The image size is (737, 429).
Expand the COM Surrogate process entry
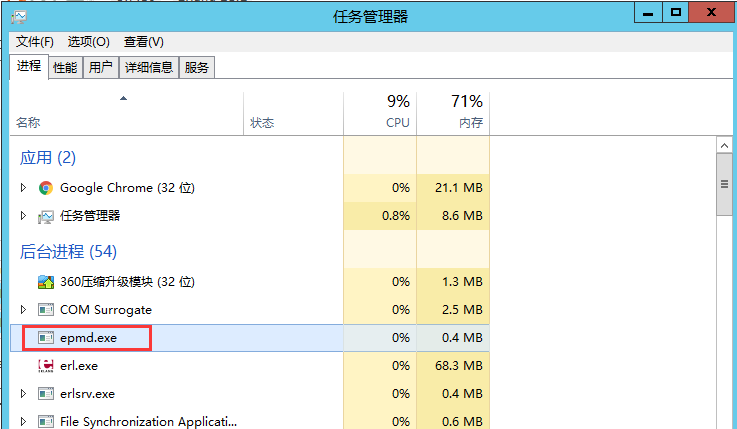[x=24, y=310]
